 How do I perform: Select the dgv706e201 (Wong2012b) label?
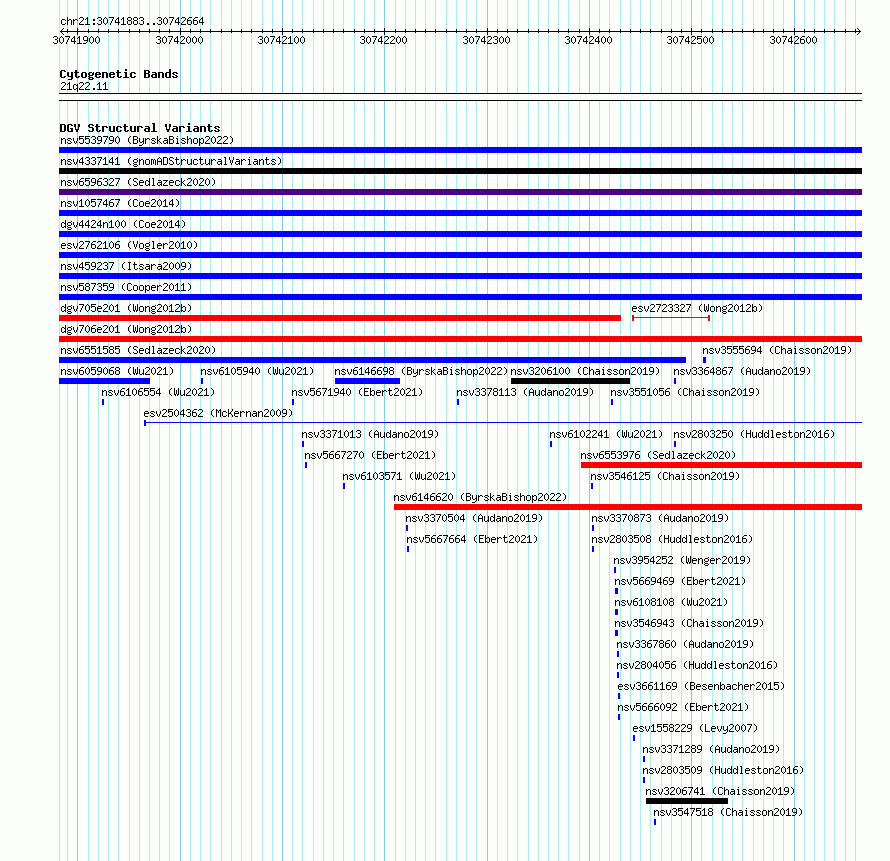126,329
